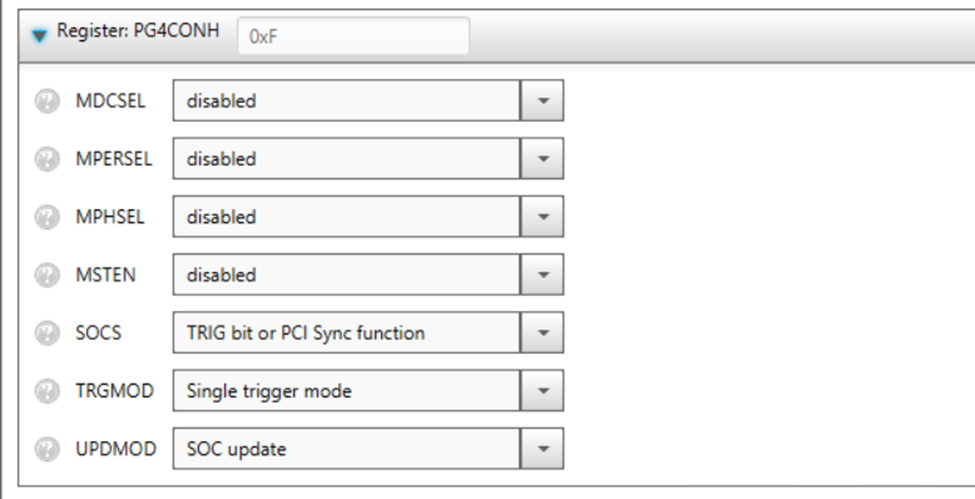
Task: Collapse the Register PG4CONH section
Action: click(38, 36)
